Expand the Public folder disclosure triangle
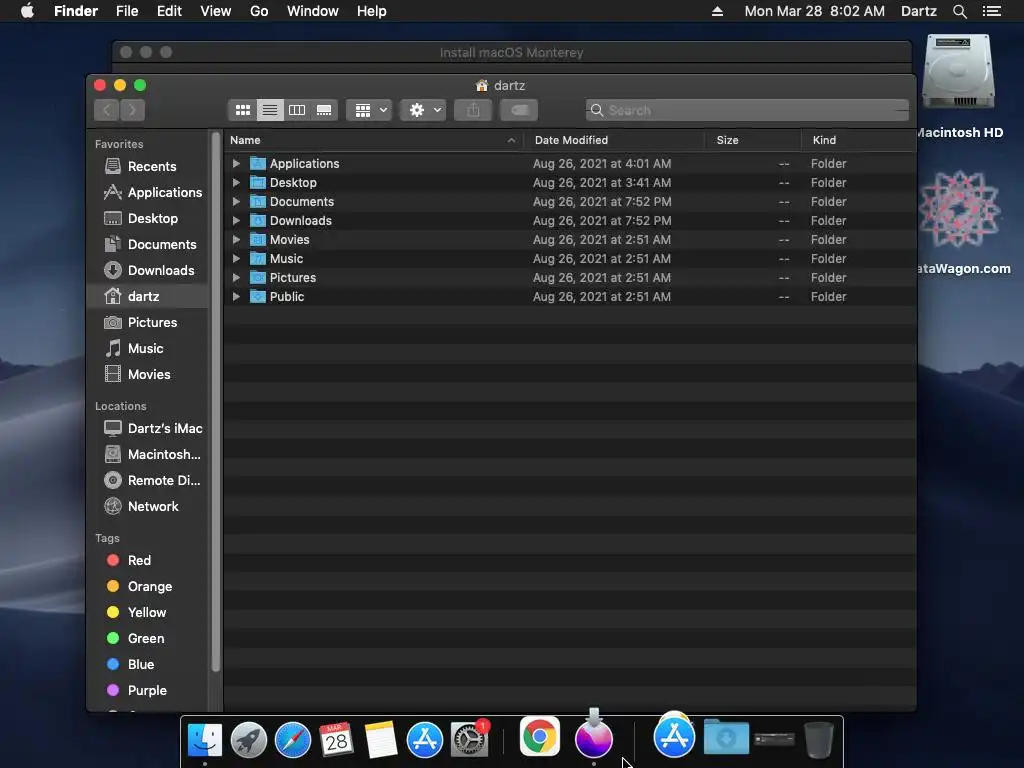This screenshot has height=768, width=1024. click(236, 296)
